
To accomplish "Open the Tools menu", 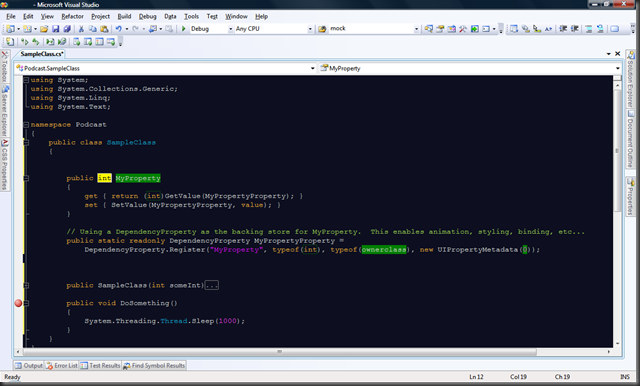I will point(191,16).
